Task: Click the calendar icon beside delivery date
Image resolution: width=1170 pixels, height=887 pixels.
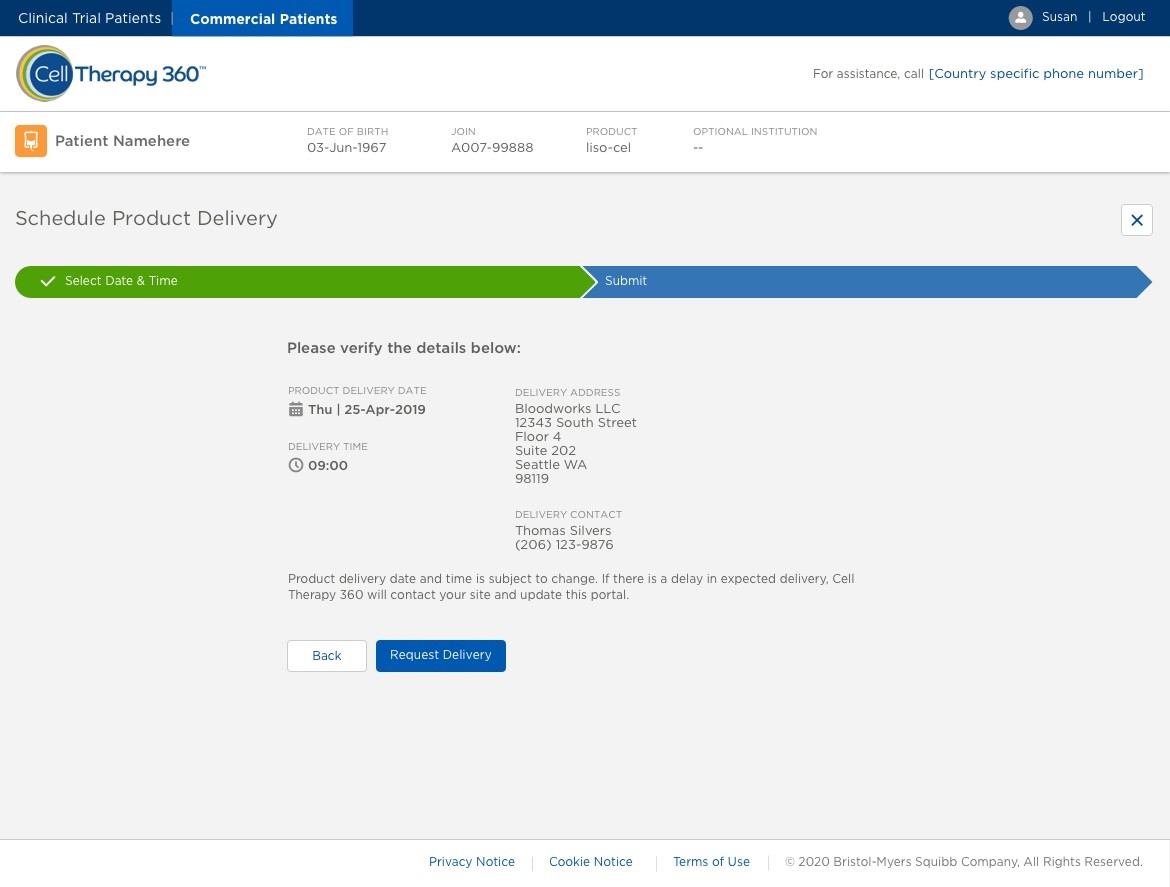Action: [x=295, y=410]
